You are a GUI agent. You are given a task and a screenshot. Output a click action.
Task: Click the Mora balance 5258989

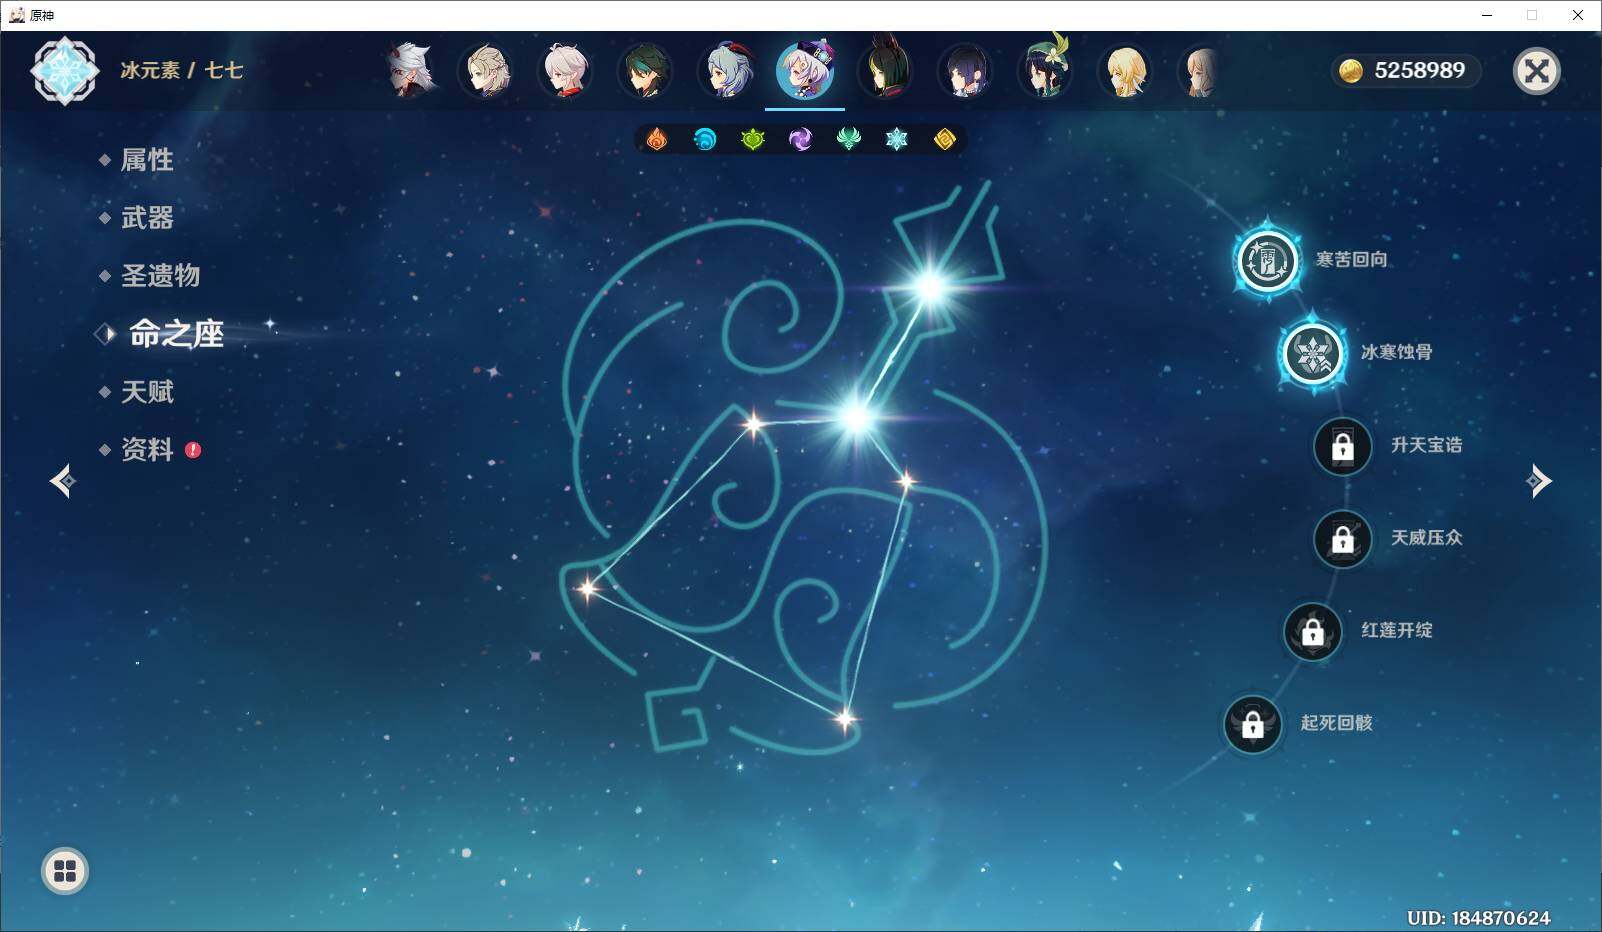coord(1419,70)
